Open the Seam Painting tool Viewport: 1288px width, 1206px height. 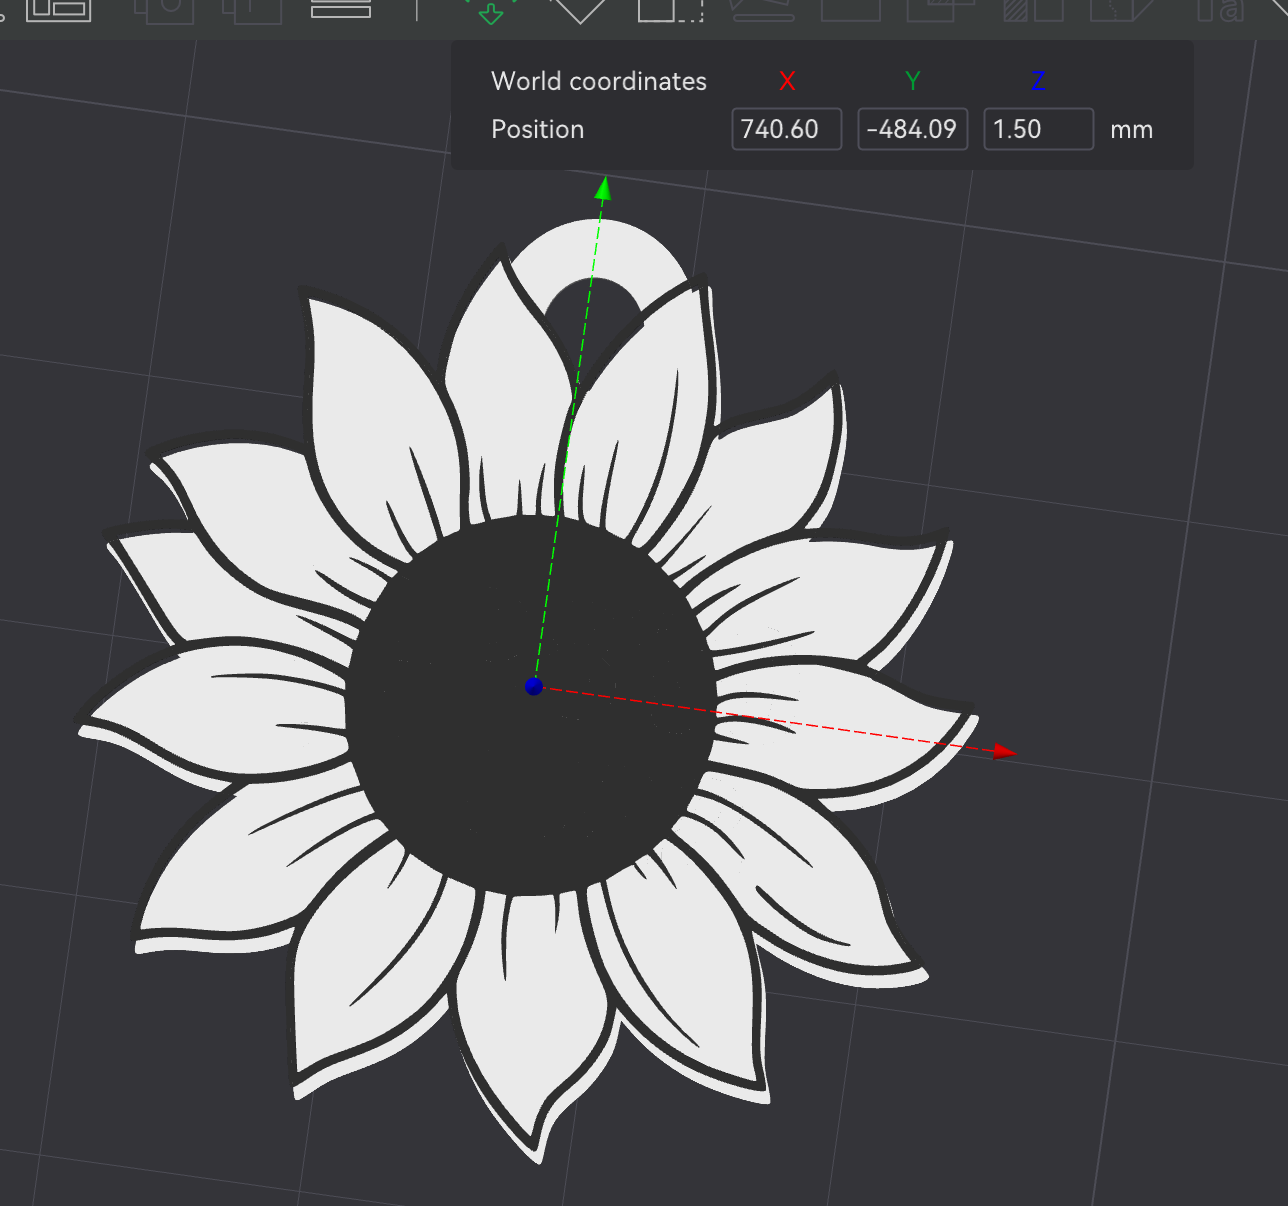tap(1122, 9)
